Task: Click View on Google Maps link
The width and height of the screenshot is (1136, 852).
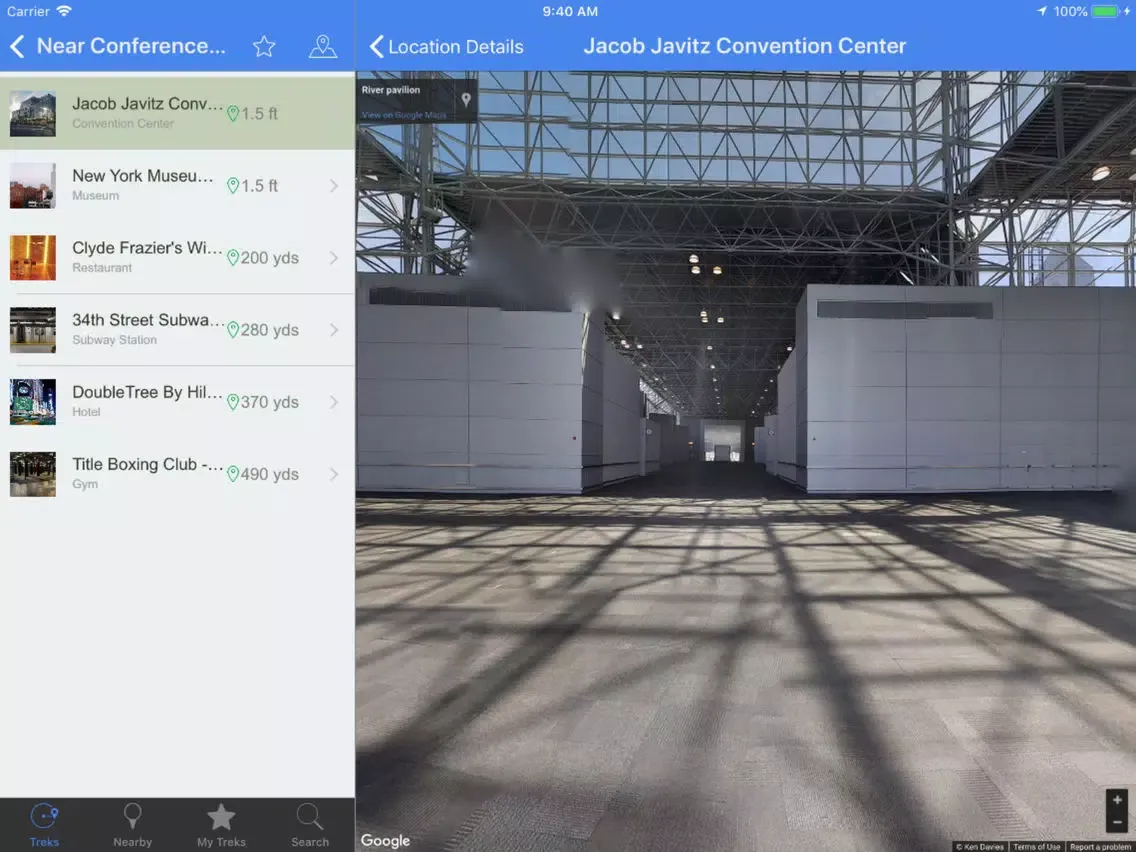Action: [x=404, y=115]
